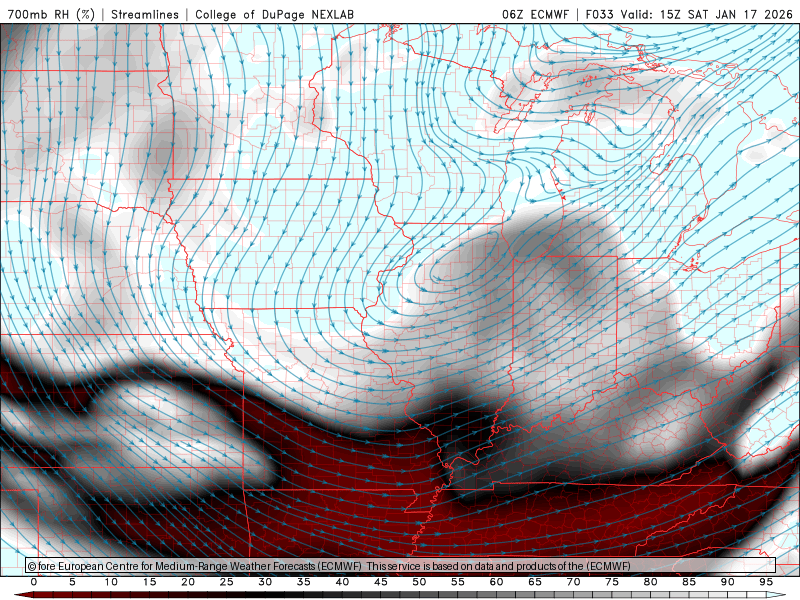Screen dimensions: 800x600
Task: Click the '45' value on RH color scale
Action: (x=381, y=582)
